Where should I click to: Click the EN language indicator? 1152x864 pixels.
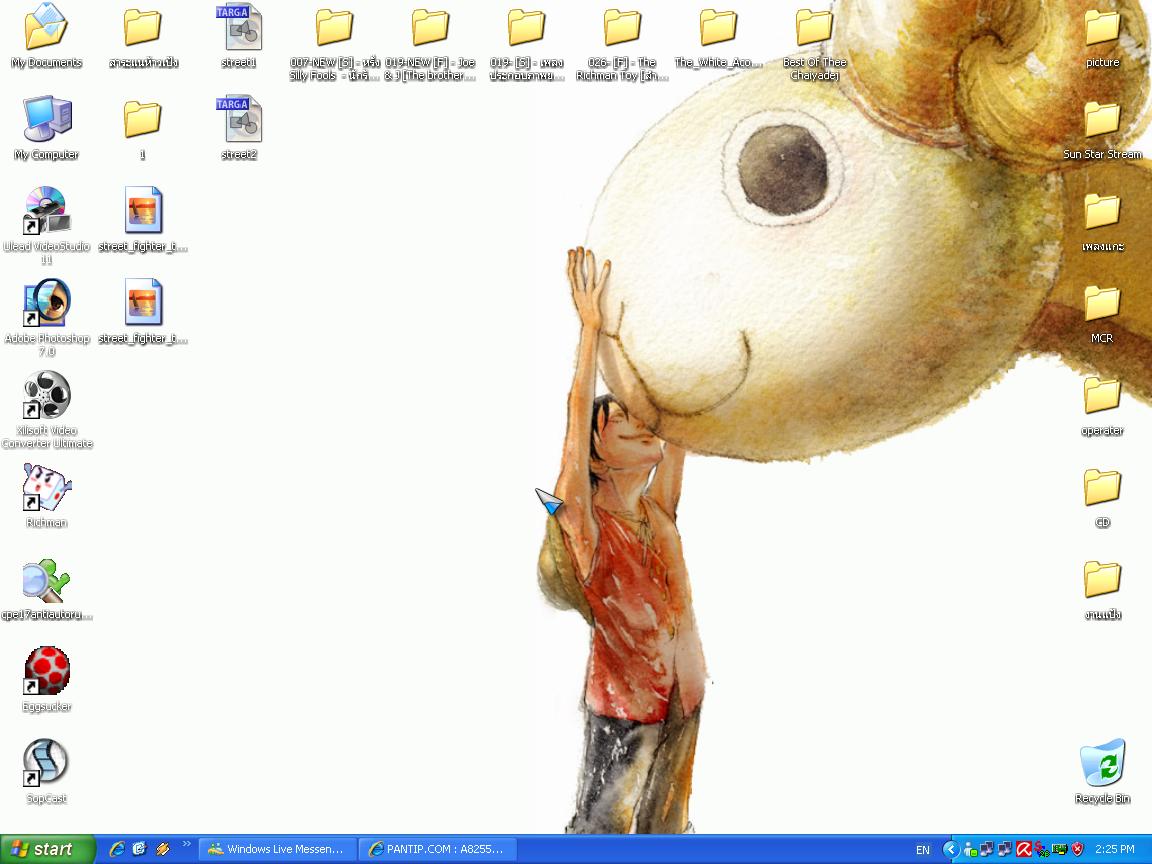(923, 849)
